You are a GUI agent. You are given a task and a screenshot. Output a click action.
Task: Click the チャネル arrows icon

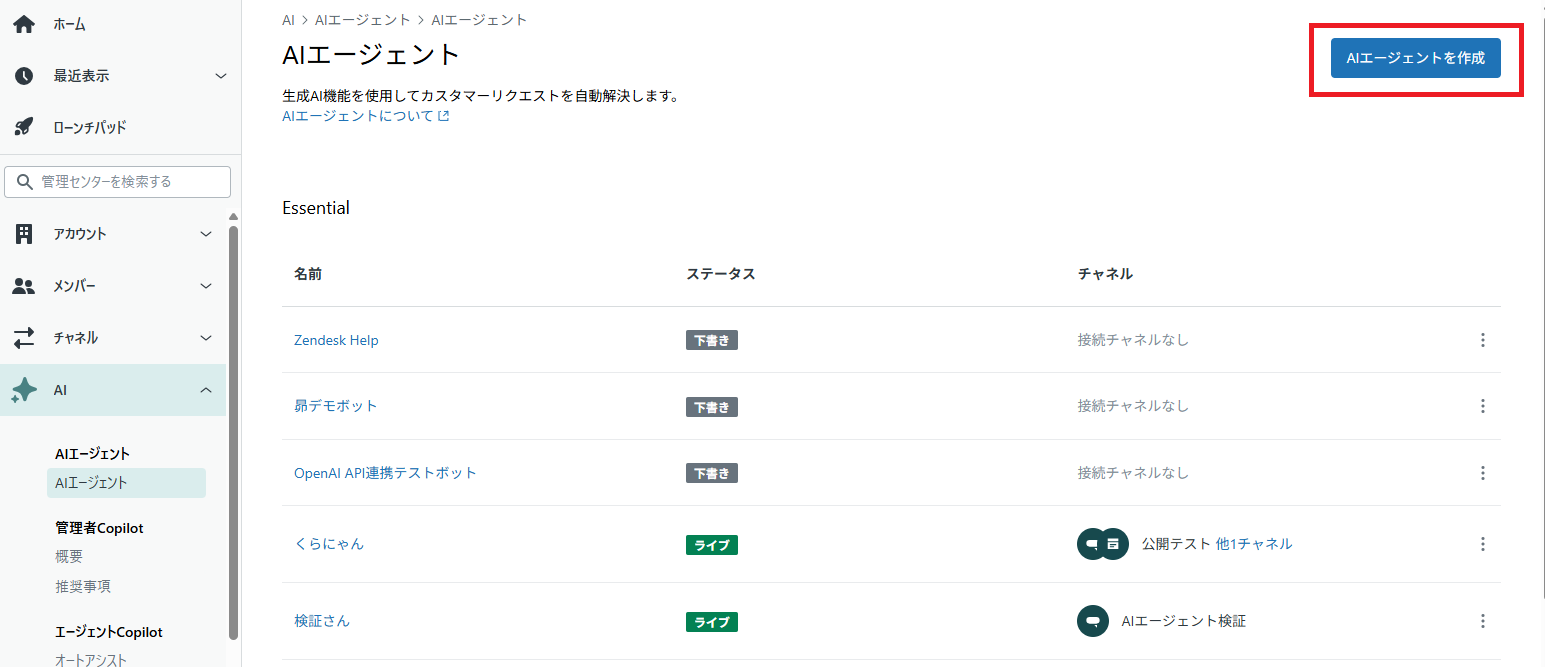click(22, 337)
